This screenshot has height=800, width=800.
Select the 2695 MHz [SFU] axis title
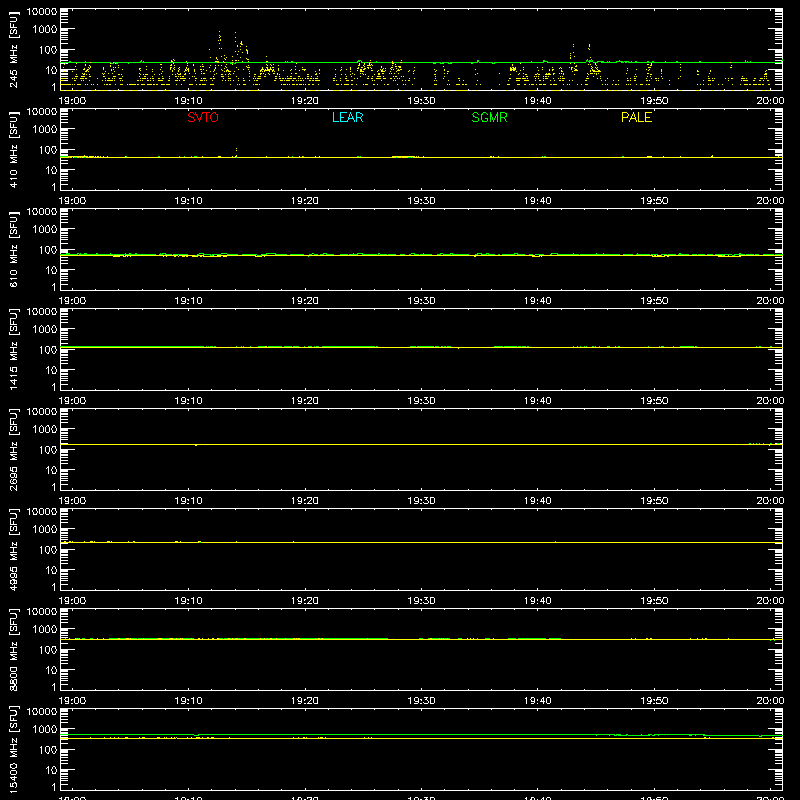(14, 449)
